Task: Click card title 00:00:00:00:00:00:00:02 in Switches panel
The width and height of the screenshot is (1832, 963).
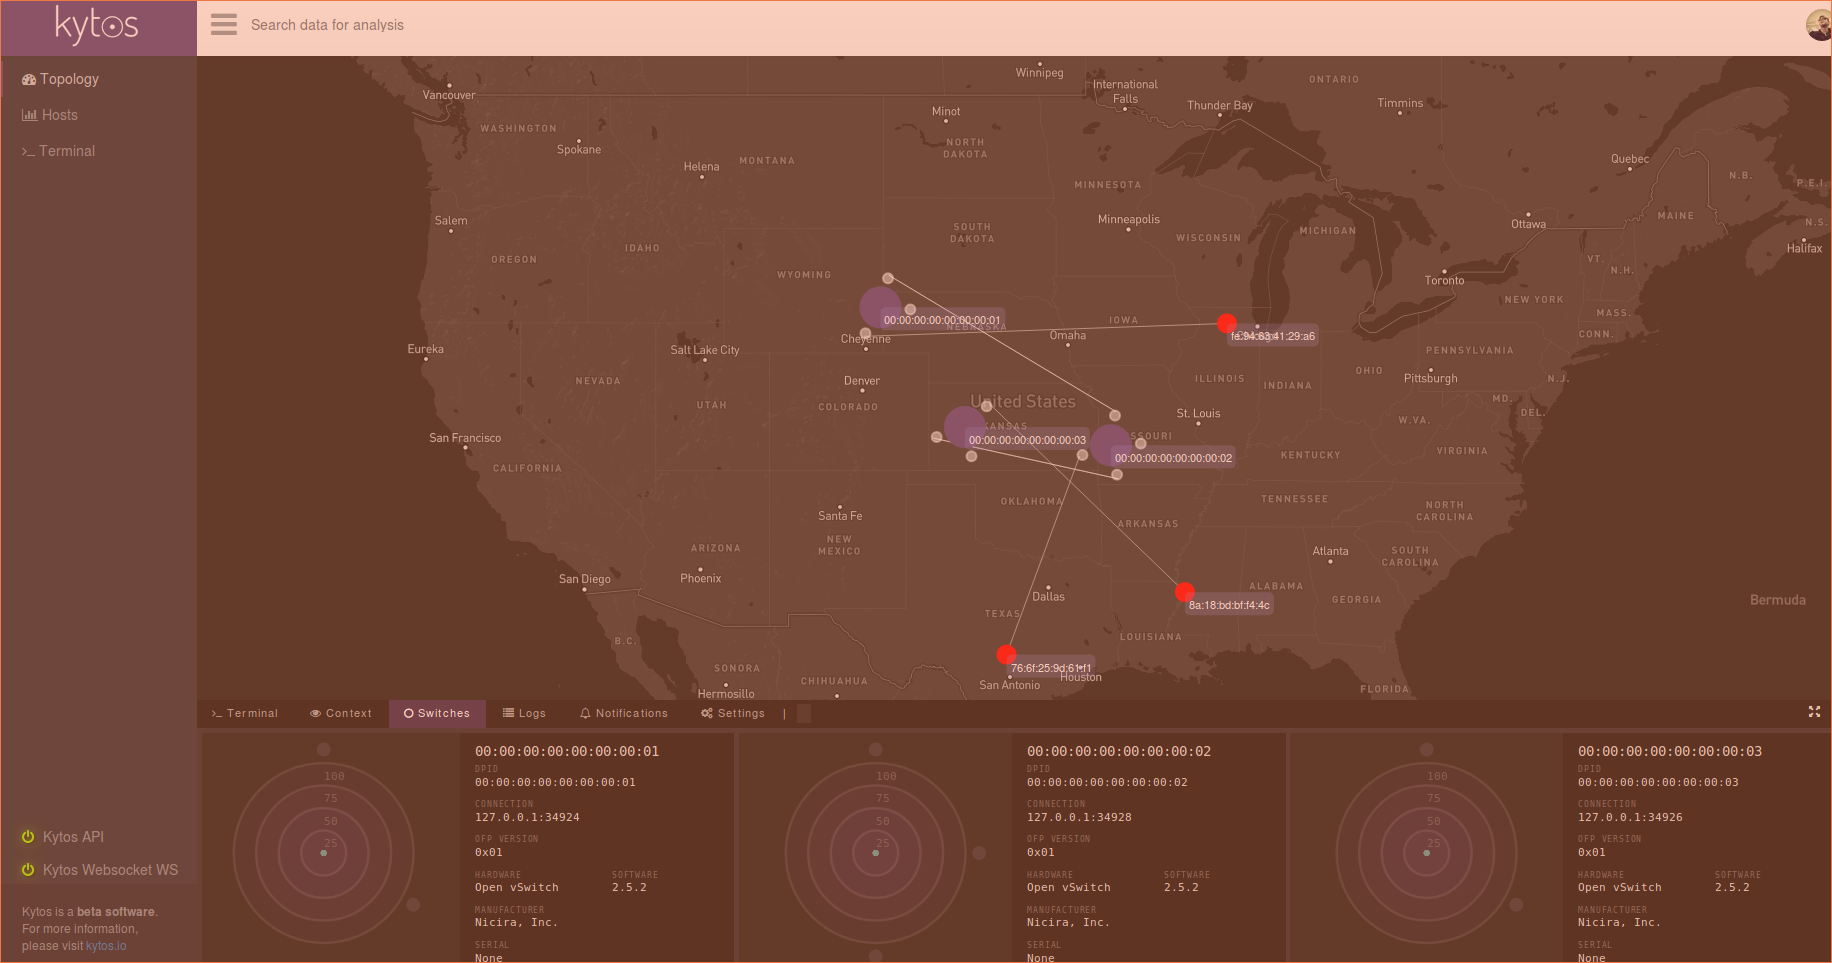Action: tap(1119, 751)
